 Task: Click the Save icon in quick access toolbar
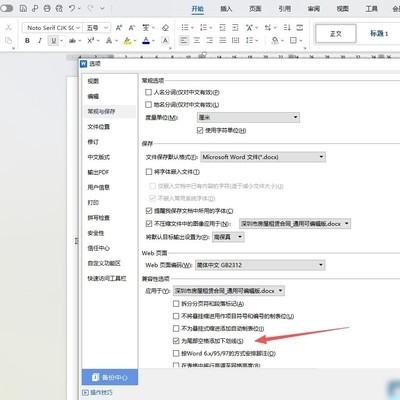point(23,8)
